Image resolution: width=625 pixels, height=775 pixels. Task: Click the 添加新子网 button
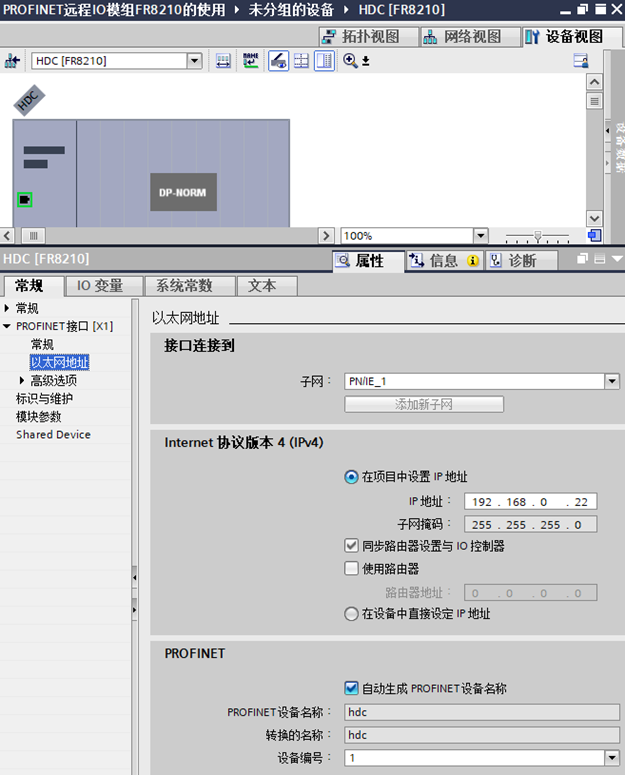pyautogui.click(x=424, y=404)
